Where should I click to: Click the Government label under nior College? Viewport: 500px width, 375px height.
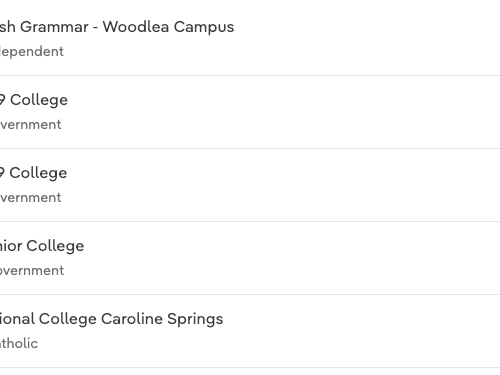32,271
